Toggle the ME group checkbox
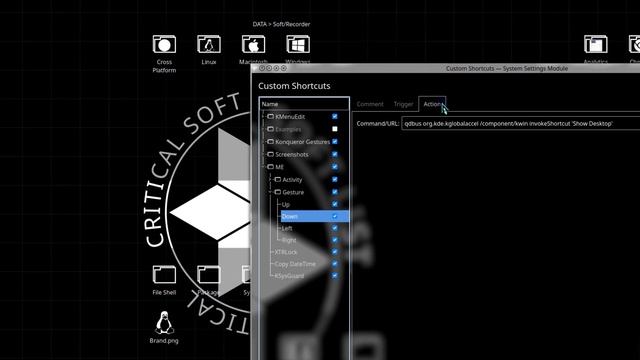 (x=335, y=167)
